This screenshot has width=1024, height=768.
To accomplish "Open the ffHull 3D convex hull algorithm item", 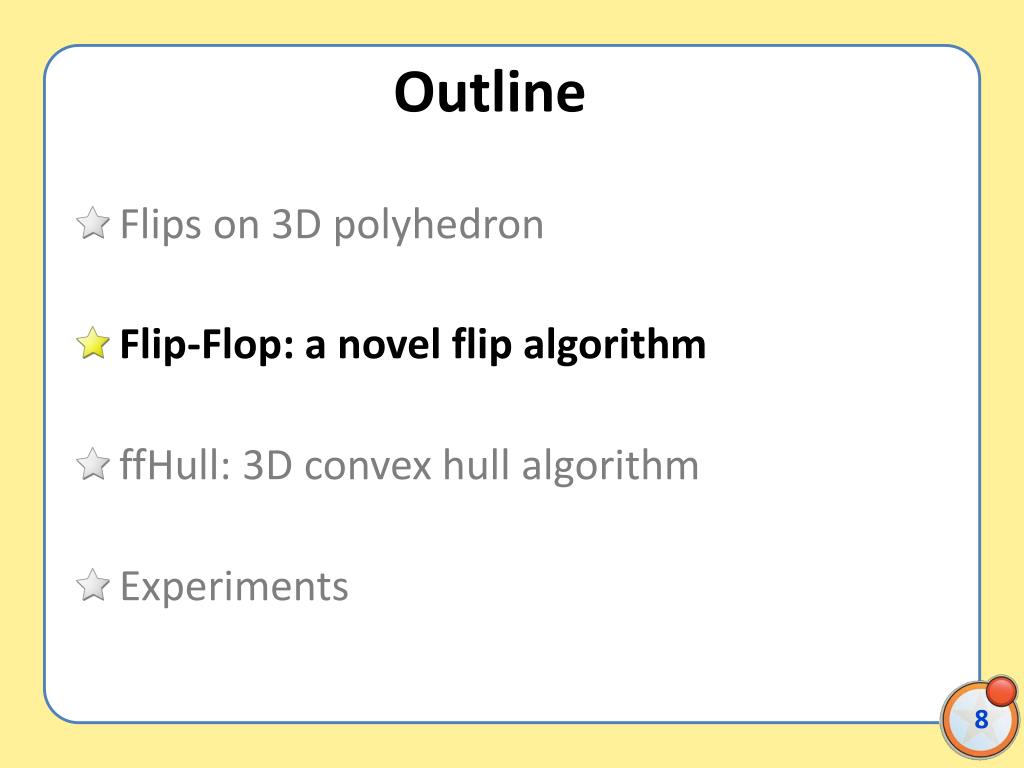I will (409, 466).
